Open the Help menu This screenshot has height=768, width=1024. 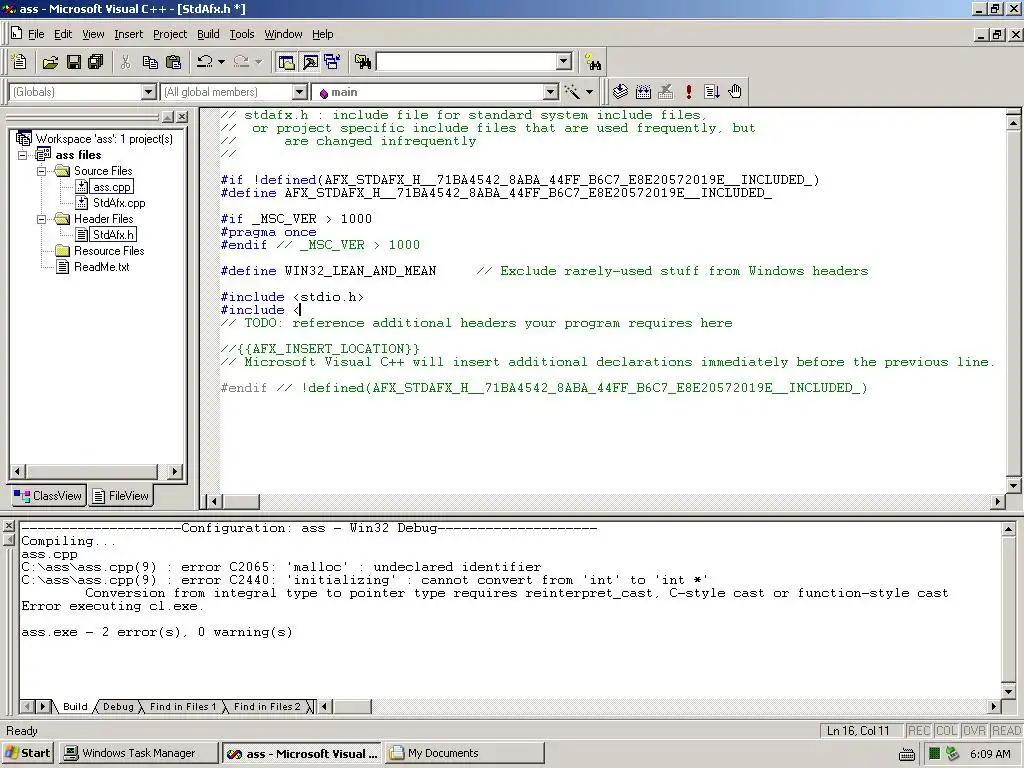[x=323, y=34]
